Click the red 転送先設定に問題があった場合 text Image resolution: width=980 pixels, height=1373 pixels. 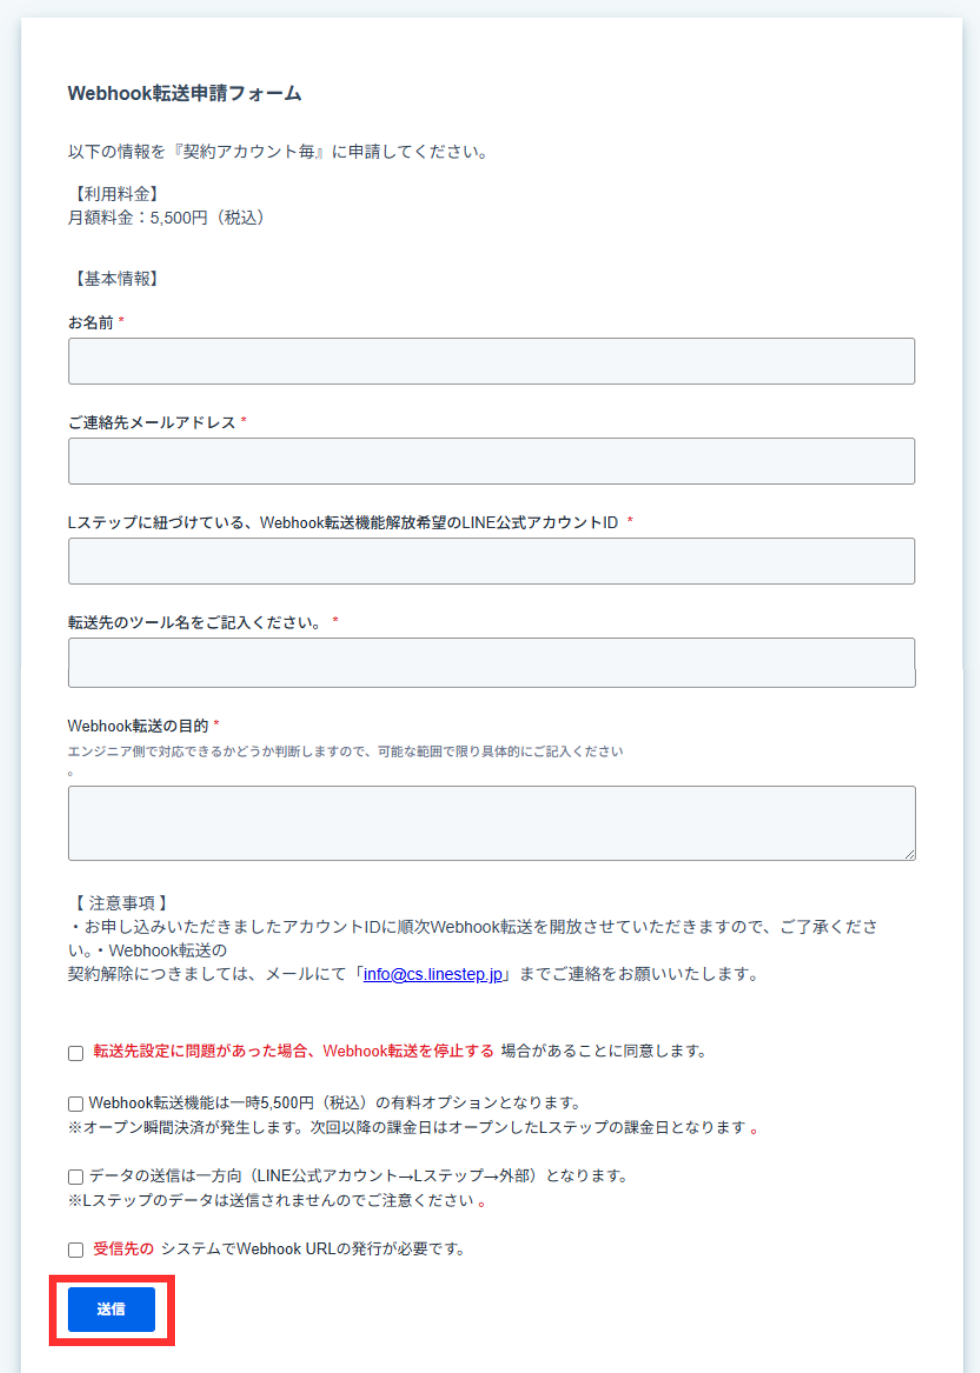pyautogui.click(x=200, y=1051)
